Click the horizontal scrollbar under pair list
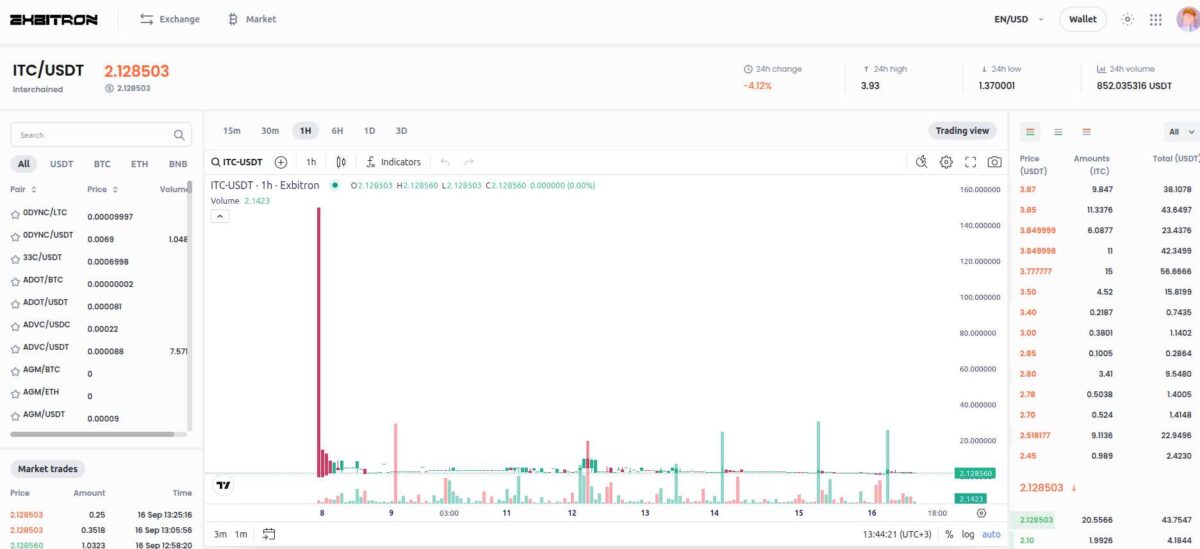 [x=93, y=434]
